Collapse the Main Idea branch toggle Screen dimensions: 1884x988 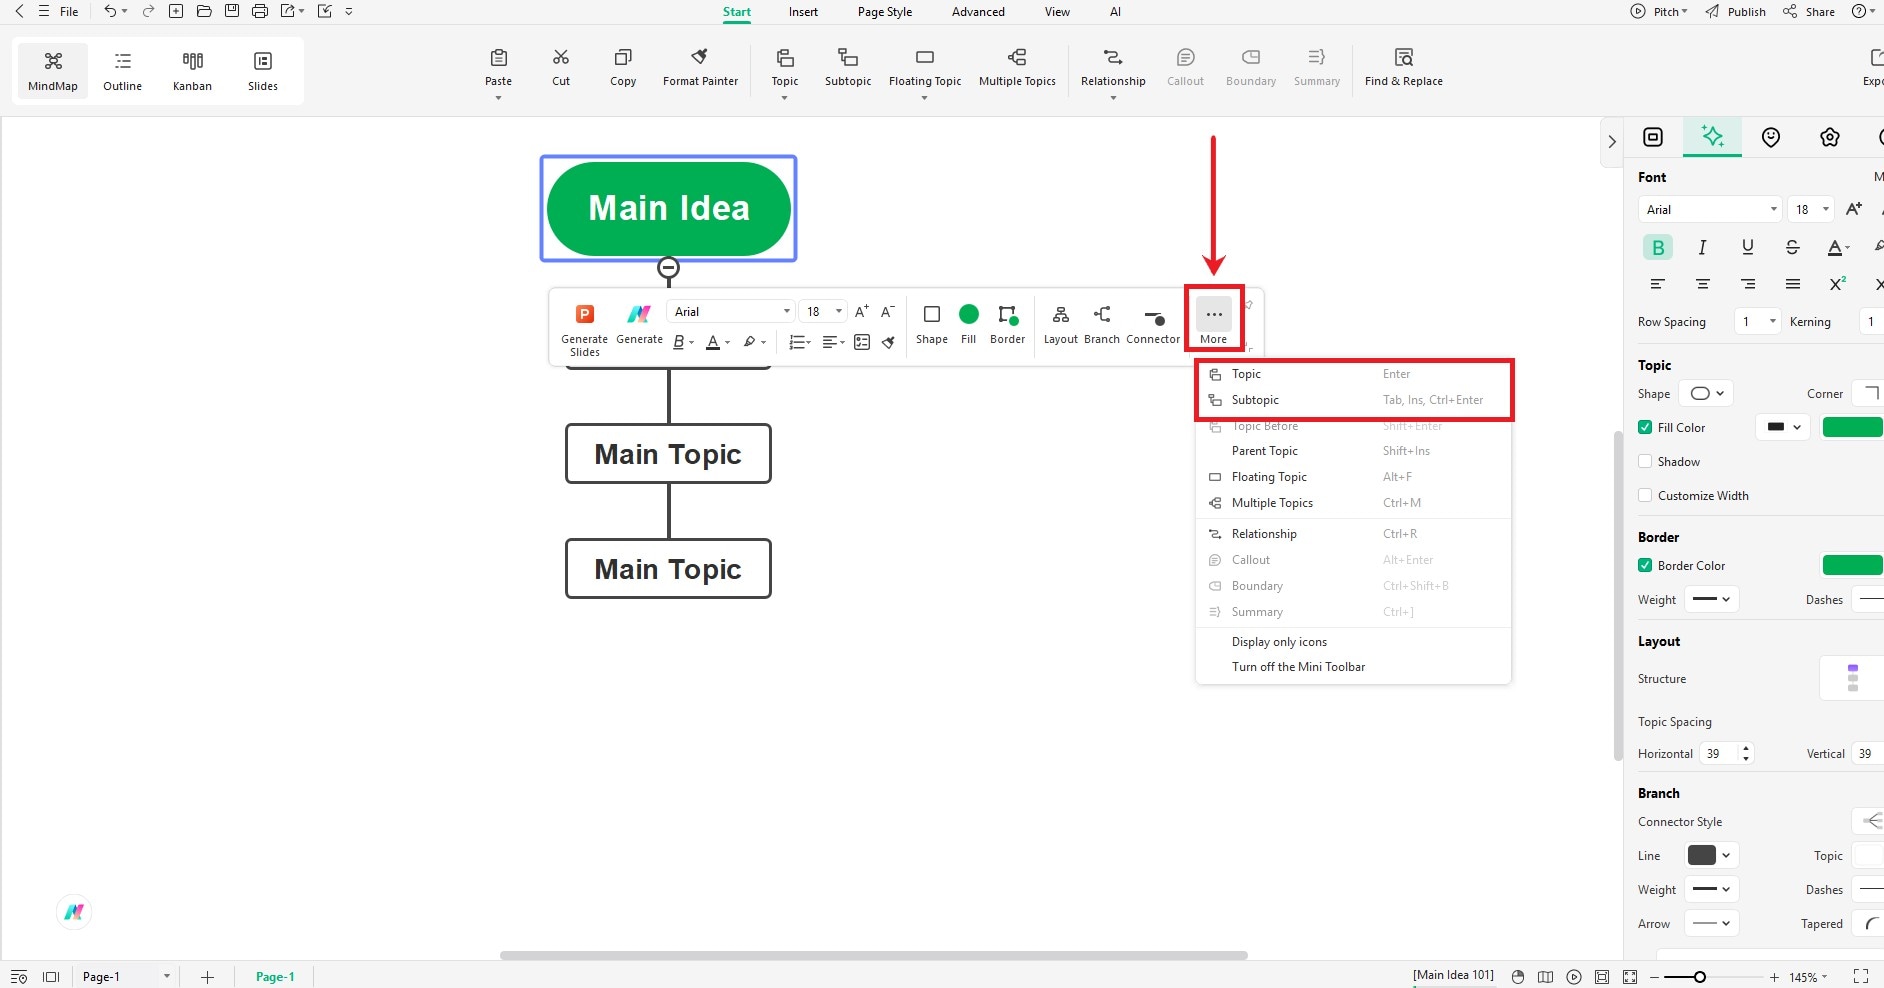pos(669,268)
